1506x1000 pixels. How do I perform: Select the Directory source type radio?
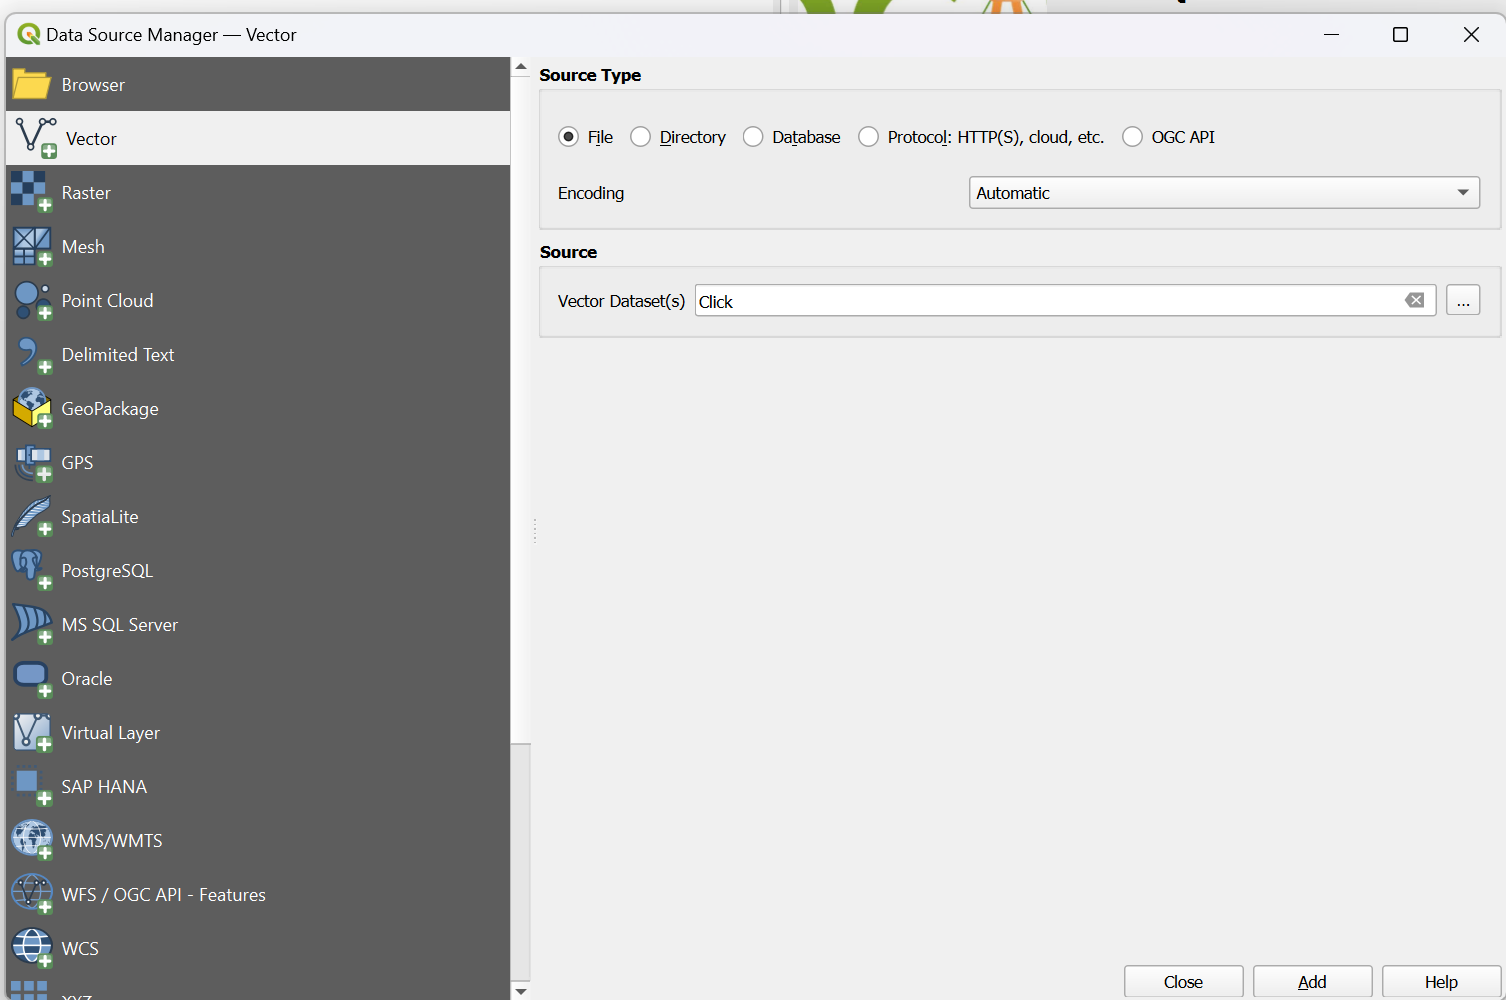coord(640,137)
